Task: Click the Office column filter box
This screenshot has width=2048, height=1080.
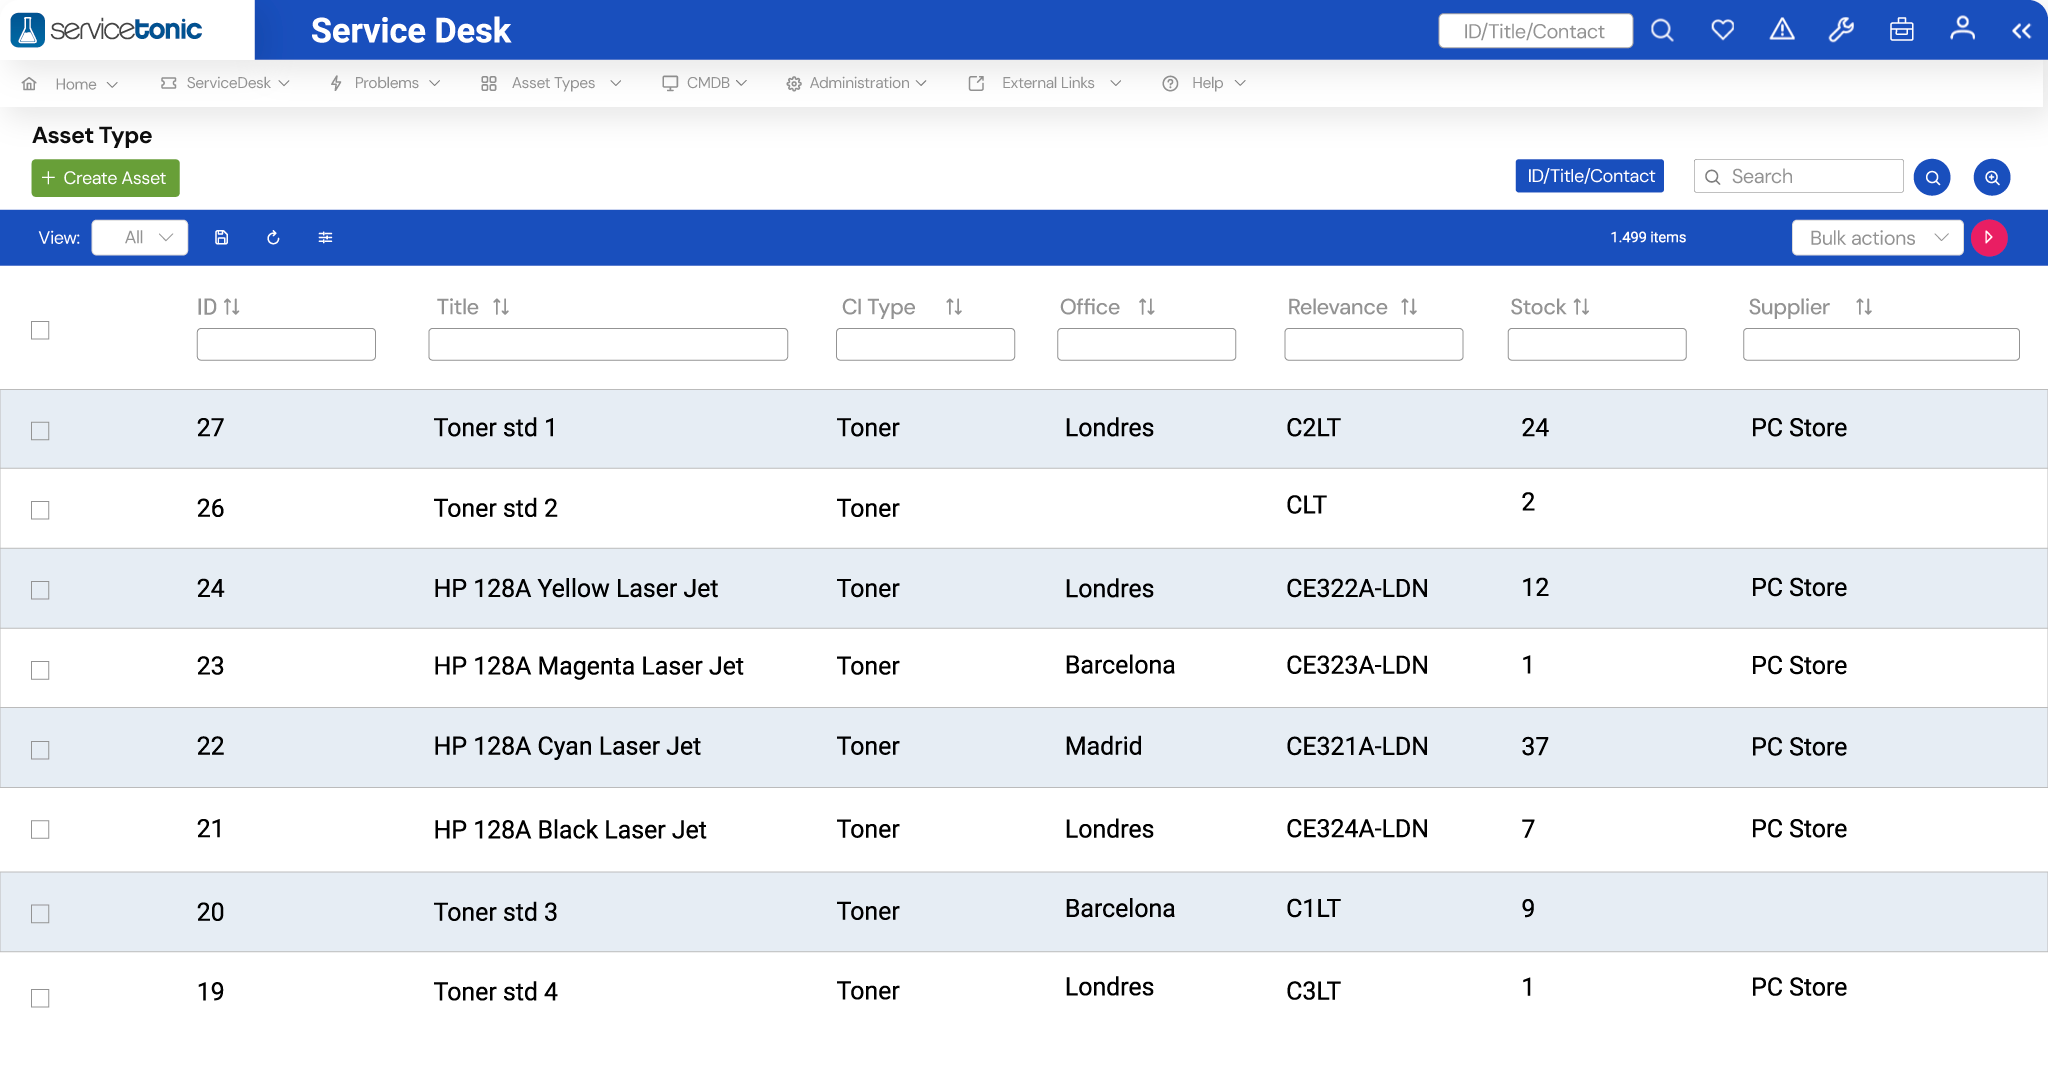Action: [1146, 344]
